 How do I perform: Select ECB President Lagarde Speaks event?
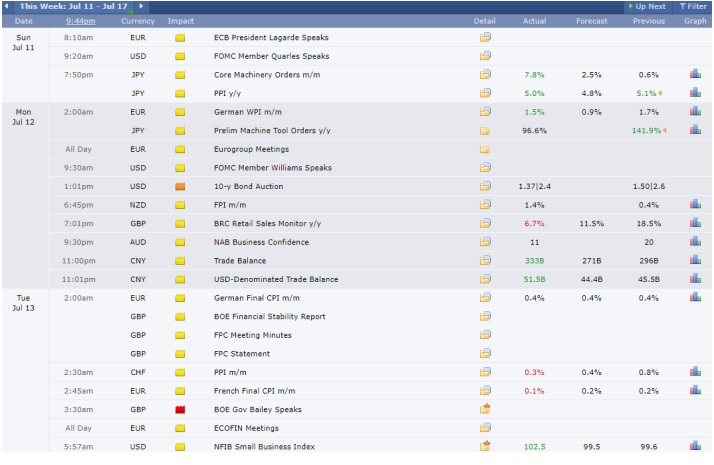pyautogui.click(x=271, y=37)
